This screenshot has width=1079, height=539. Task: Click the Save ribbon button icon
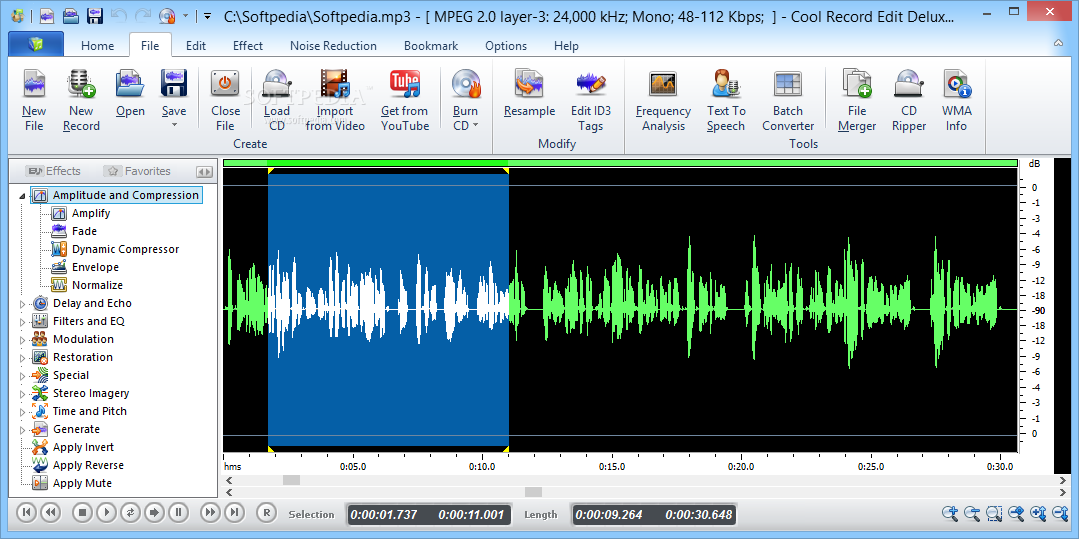[174, 83]
